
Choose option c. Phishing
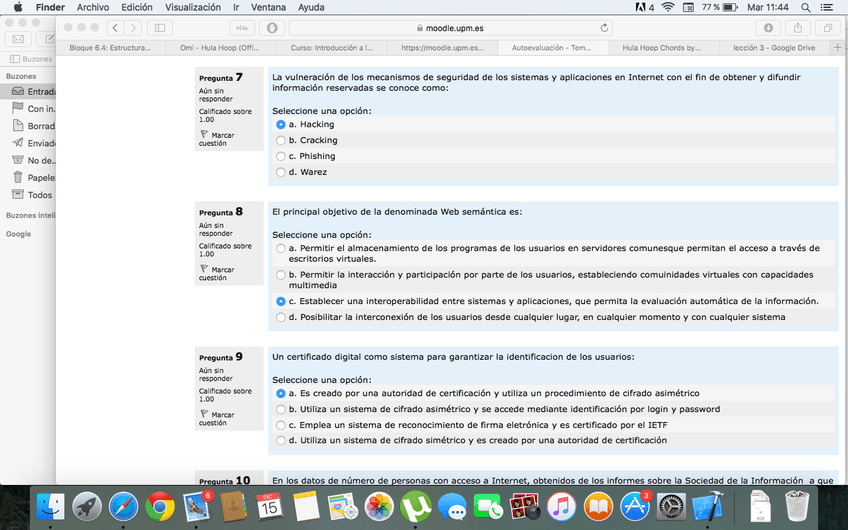coord(281,156)
